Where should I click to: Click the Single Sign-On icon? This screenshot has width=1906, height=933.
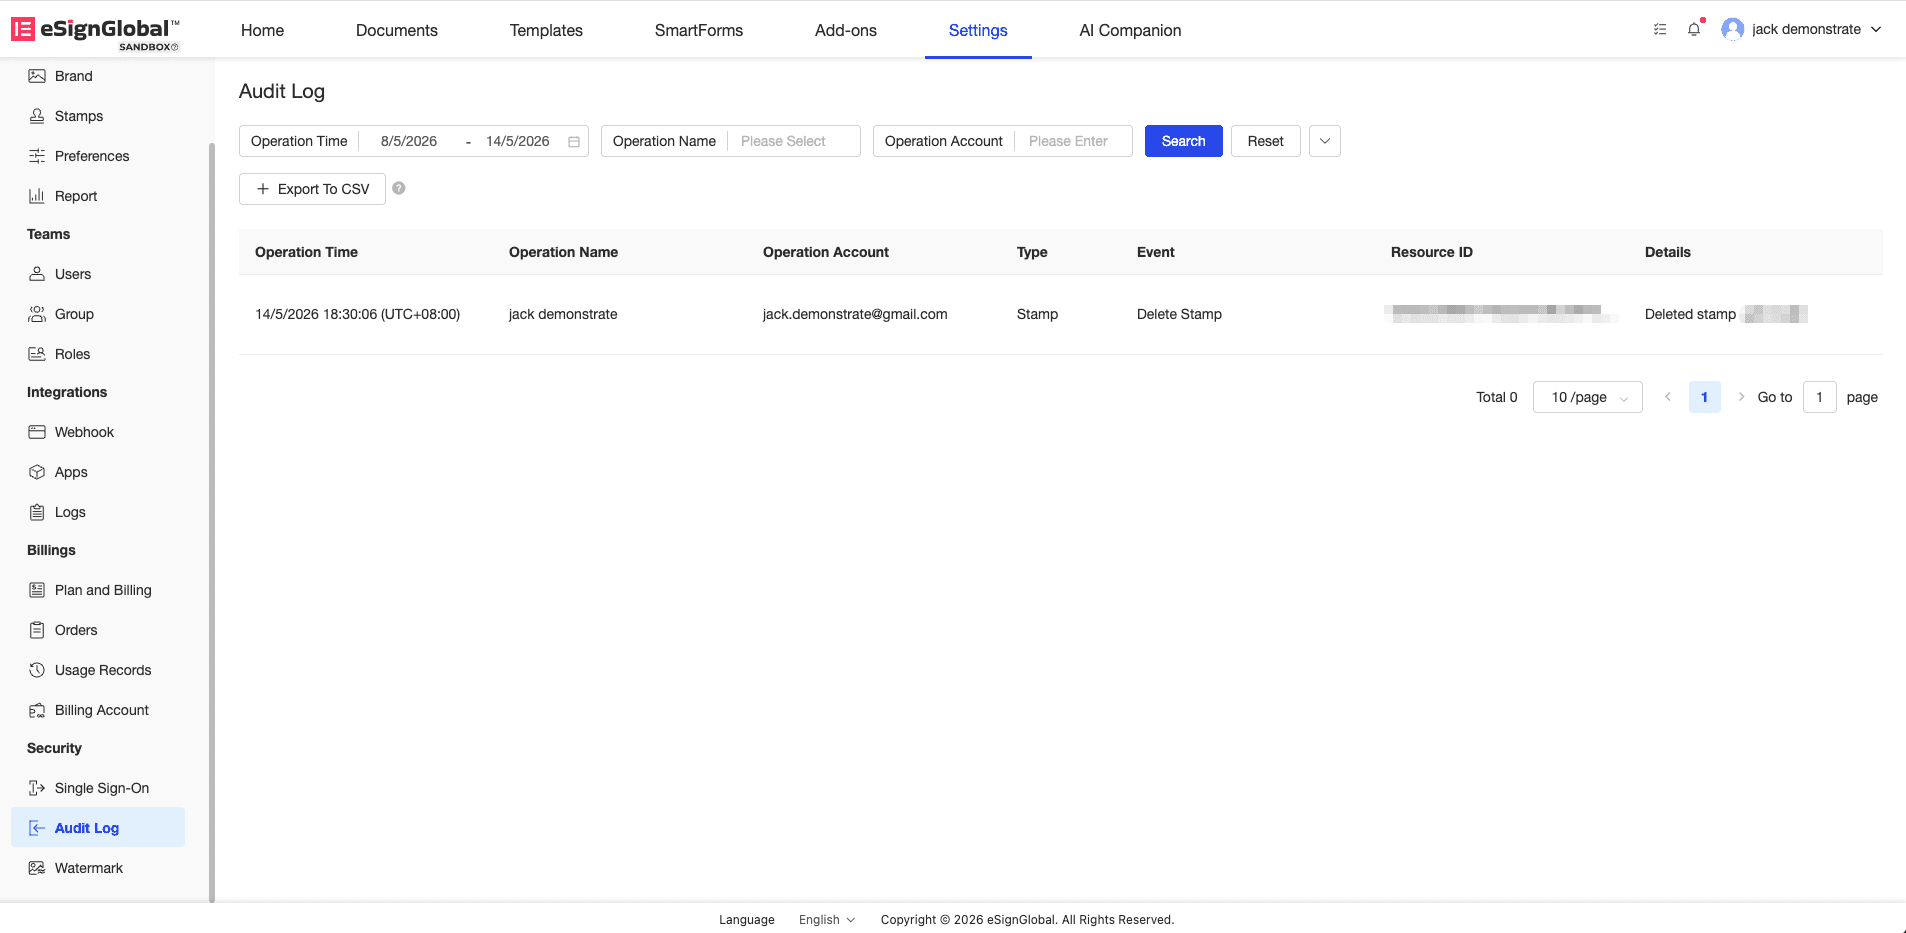(x=37, y=788)
